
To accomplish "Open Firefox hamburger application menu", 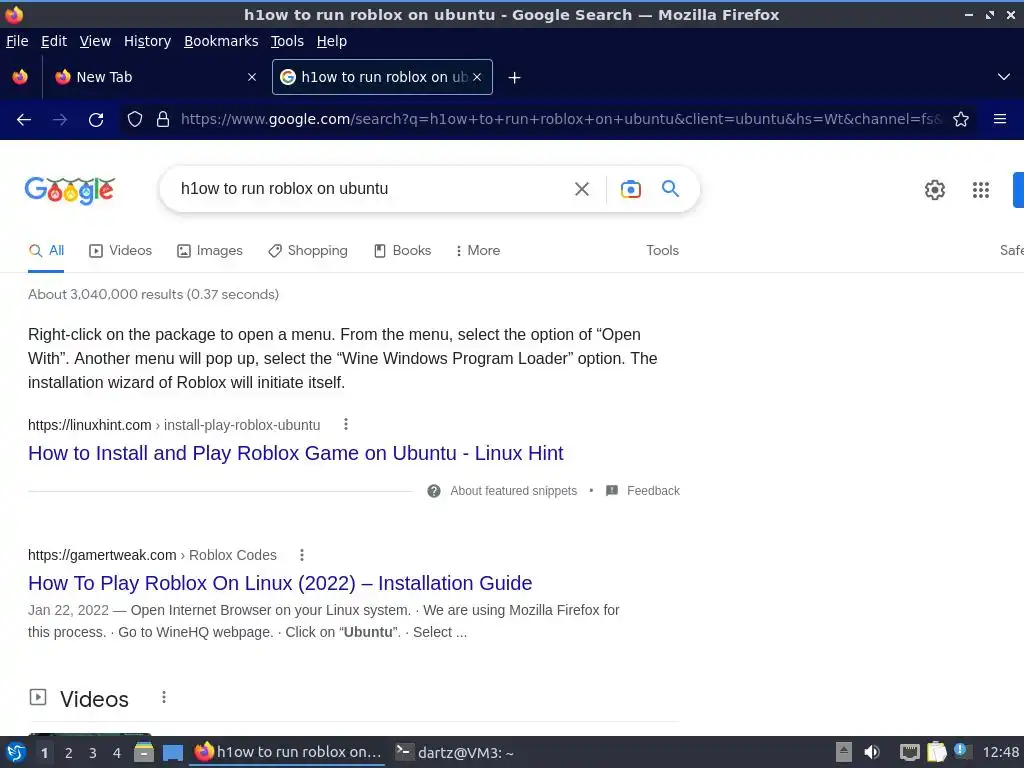I will (1000, 119).
